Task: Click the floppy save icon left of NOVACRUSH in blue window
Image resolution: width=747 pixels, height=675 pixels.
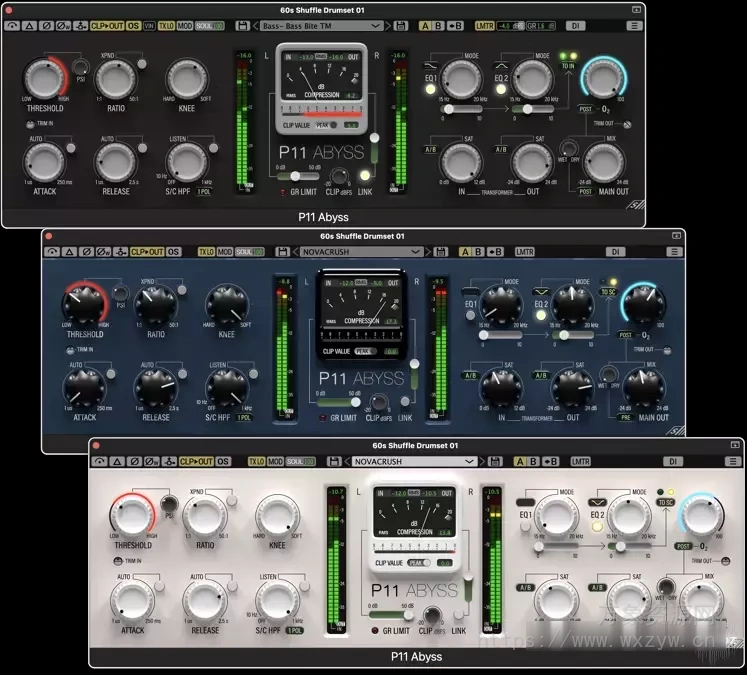Action: (x=283, y=252)
